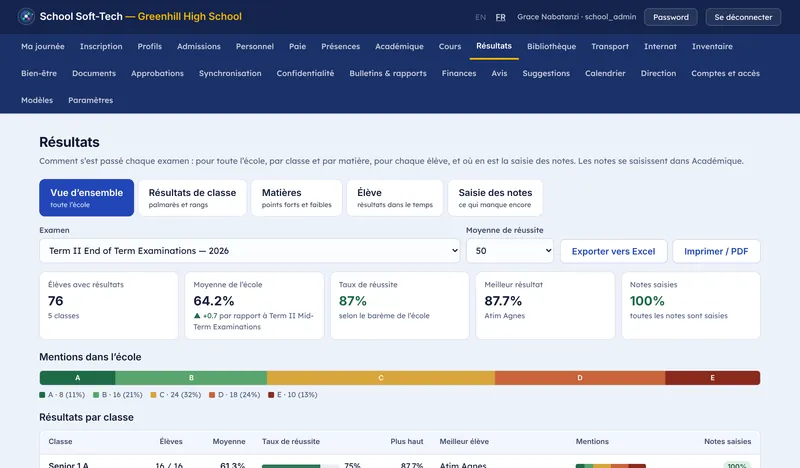Open Calendrier section

(x=605, y=73)
